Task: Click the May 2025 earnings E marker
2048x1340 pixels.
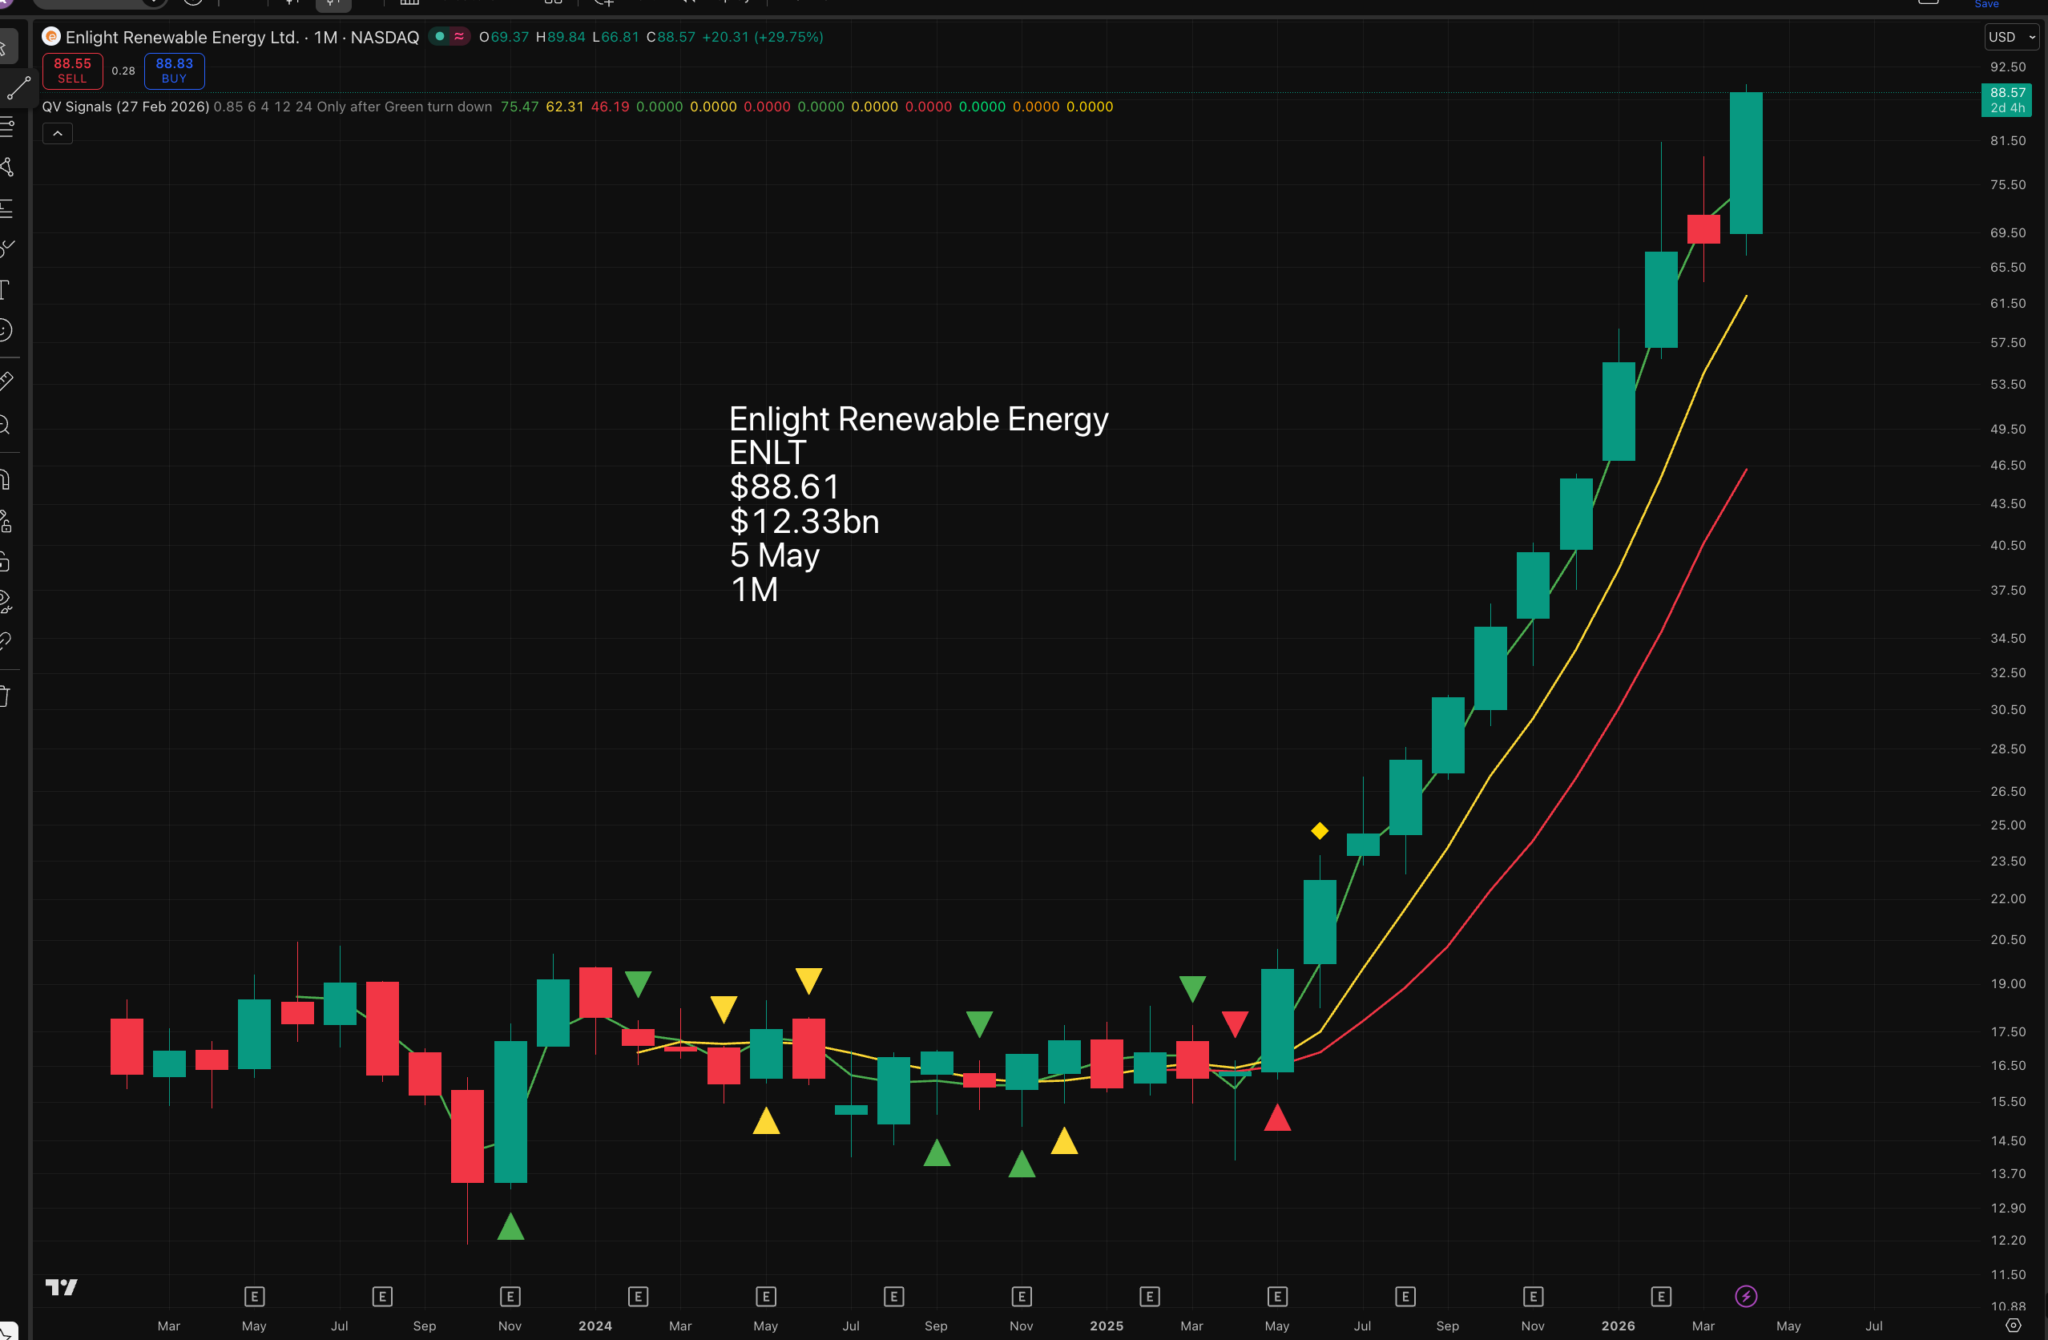Action: [x=1277, y=1296]
